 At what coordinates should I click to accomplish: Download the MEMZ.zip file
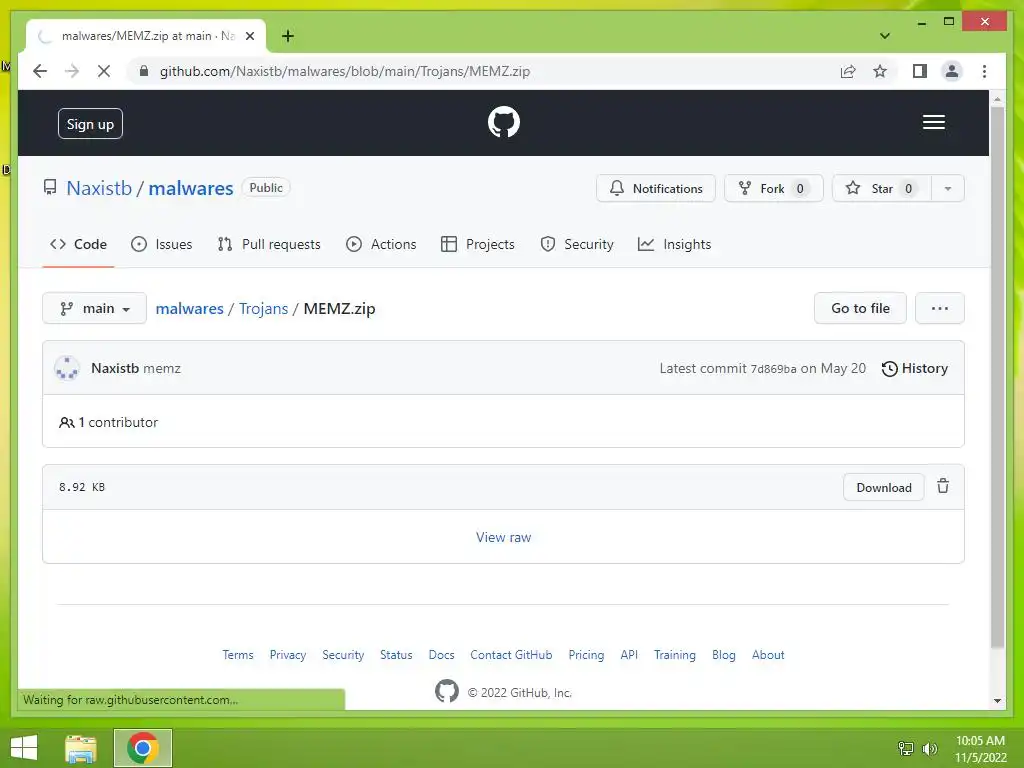click(884, 488)
